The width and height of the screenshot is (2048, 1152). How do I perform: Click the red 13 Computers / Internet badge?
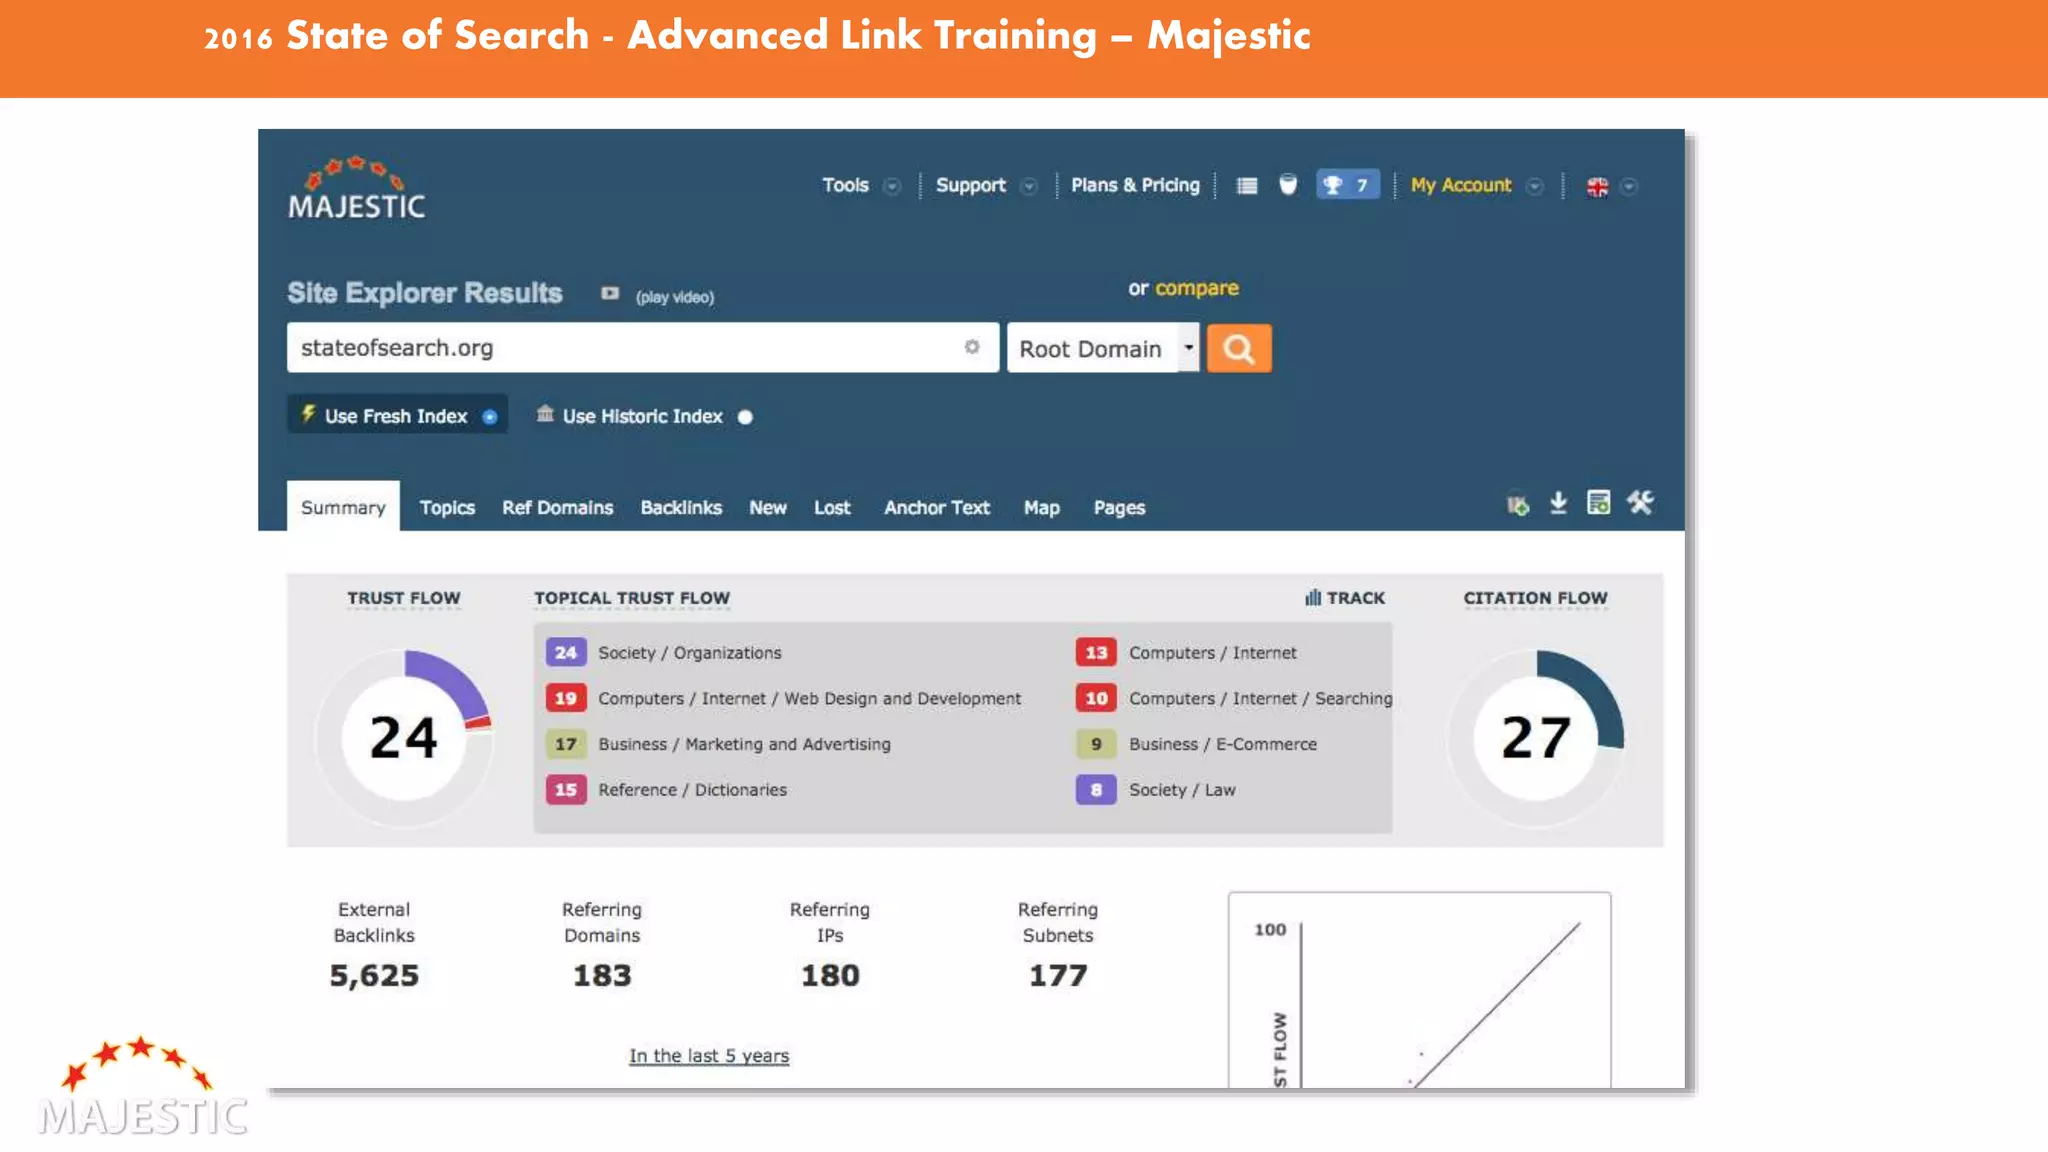coord(1096,652)
